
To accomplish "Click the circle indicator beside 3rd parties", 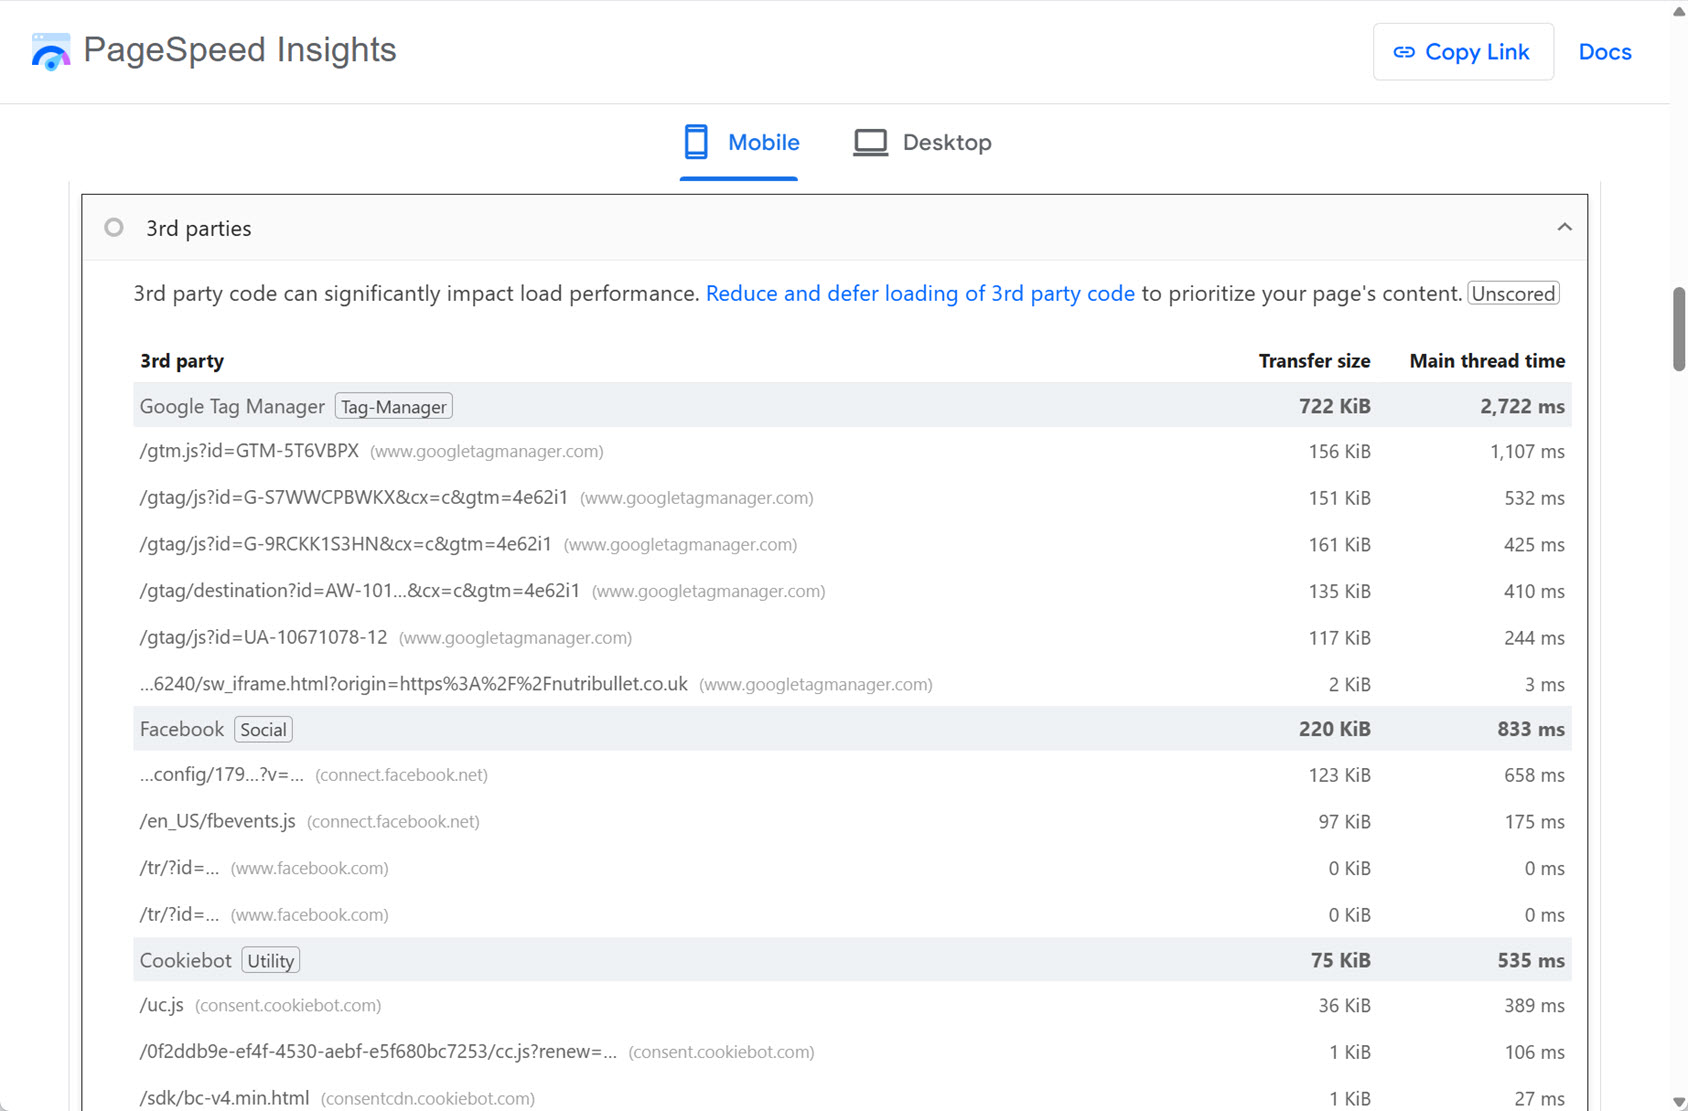I will (x=113, y=227).
